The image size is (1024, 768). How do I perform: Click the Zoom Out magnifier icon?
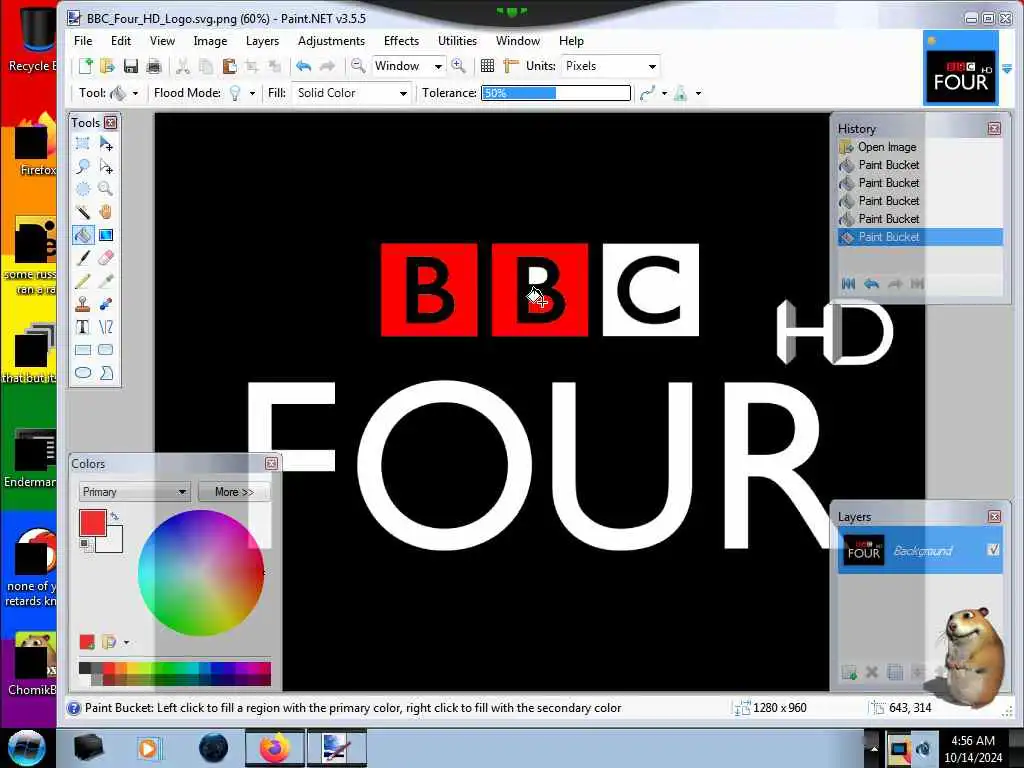pyautogui.click(x=358, y=66)
